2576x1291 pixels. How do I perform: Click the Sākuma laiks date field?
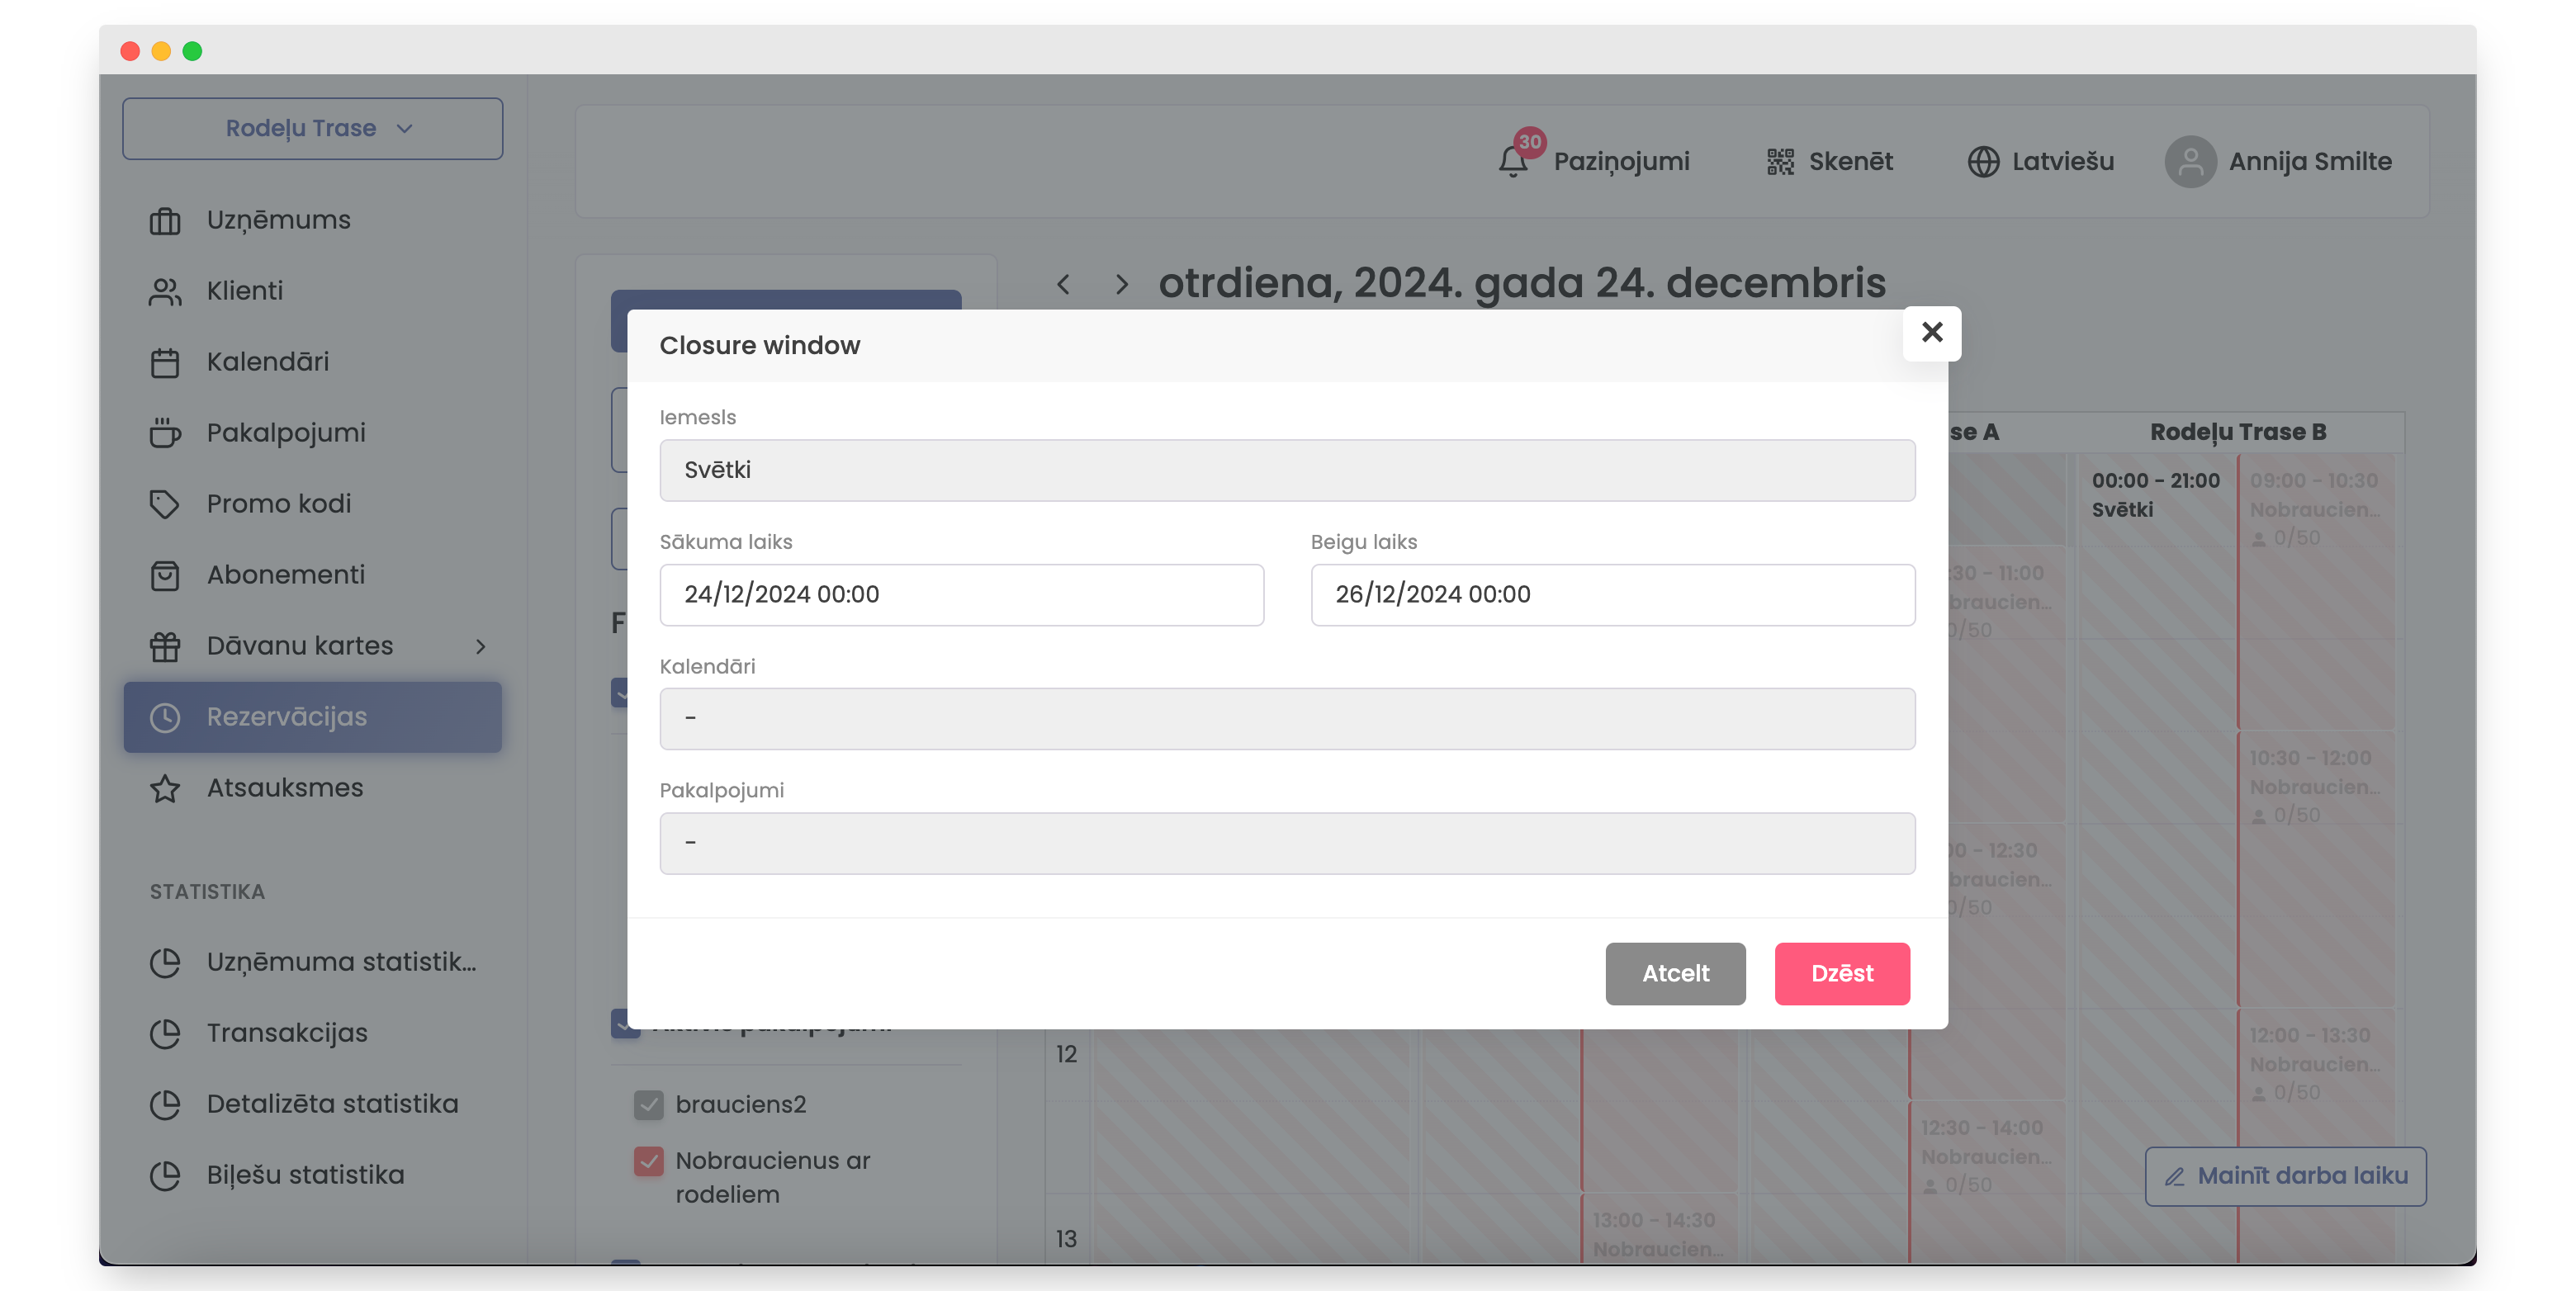pos(961,595)
